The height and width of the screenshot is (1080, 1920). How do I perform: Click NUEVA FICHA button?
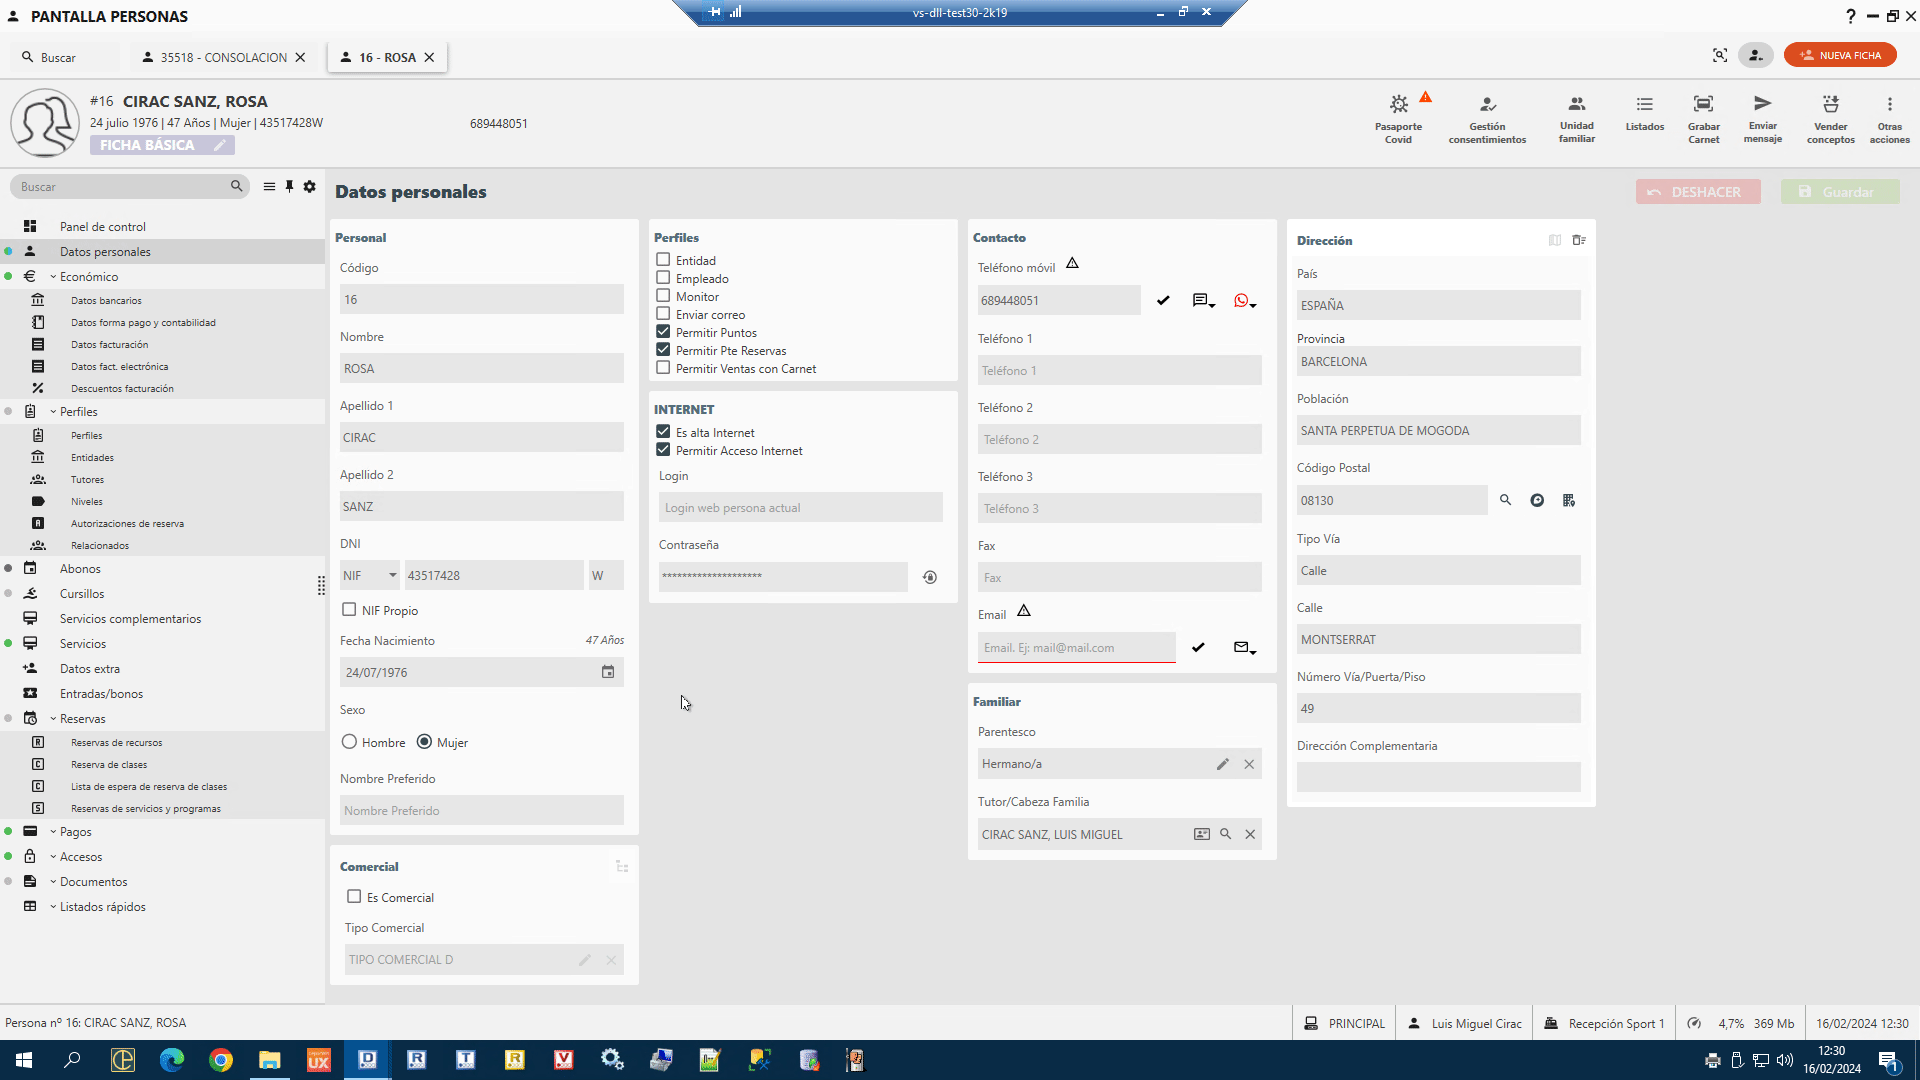[x=1840, y=56]
